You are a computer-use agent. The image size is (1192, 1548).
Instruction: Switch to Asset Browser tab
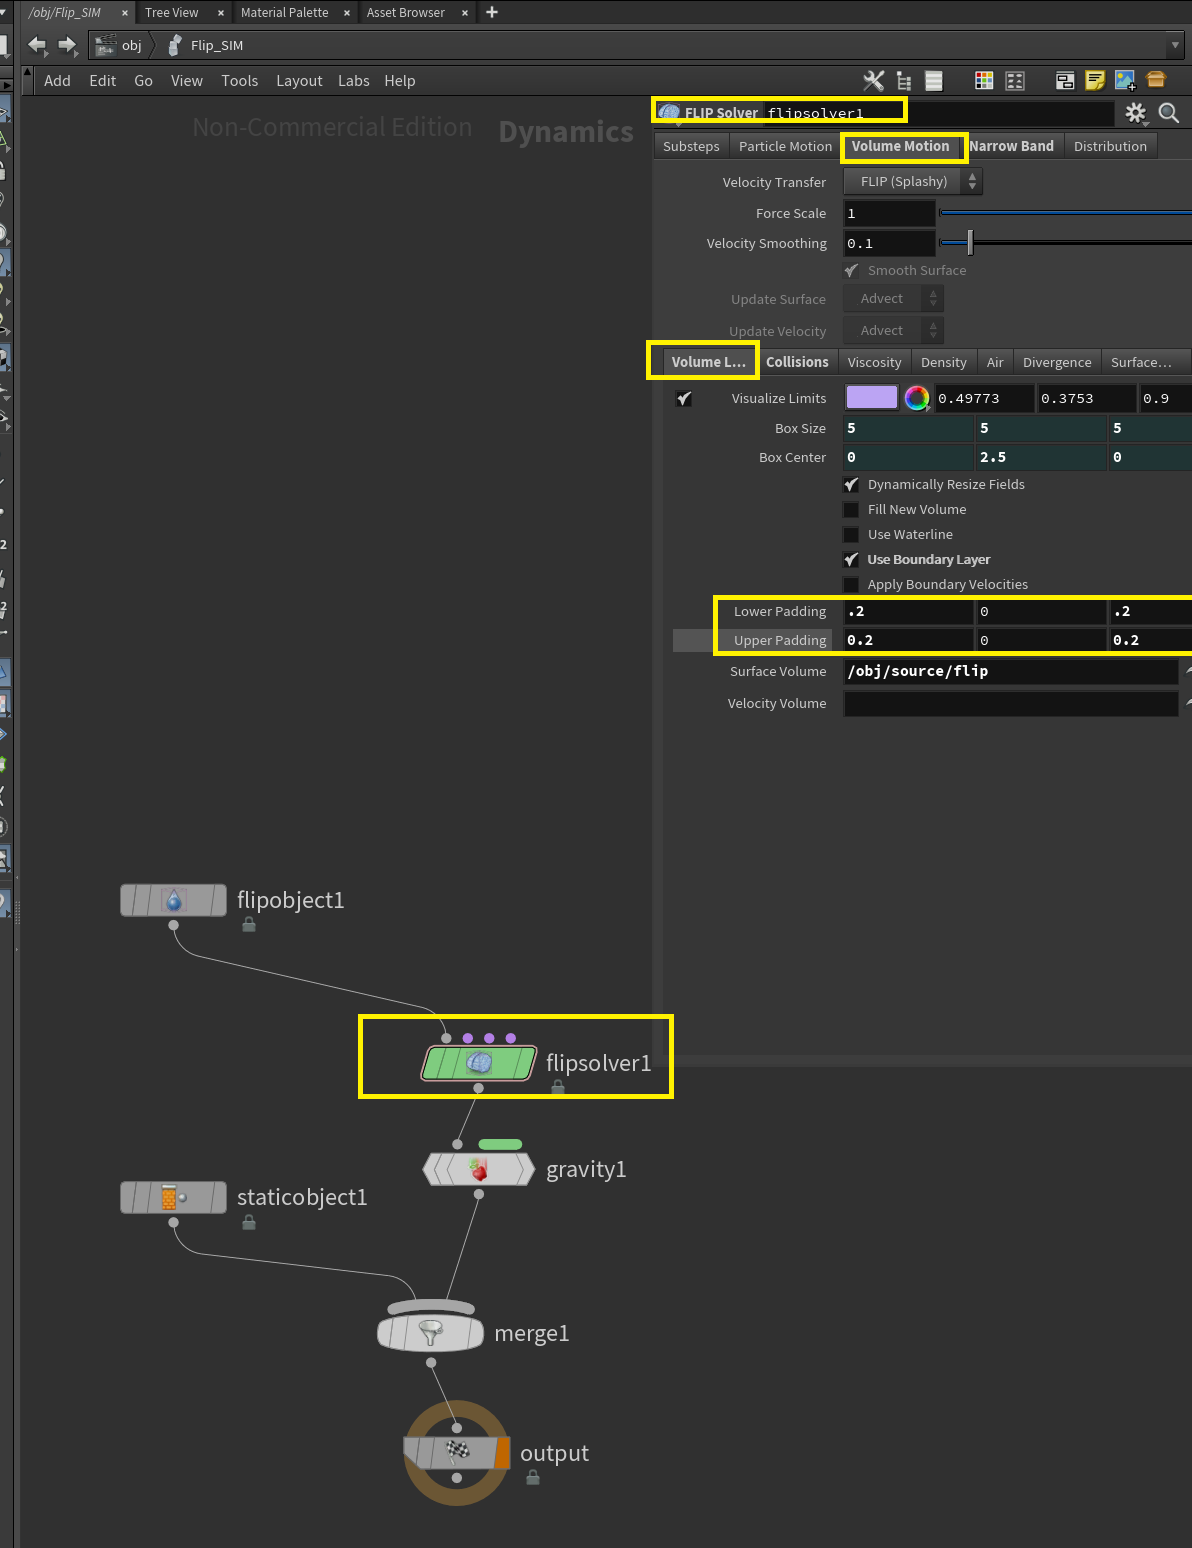point(406,12)
